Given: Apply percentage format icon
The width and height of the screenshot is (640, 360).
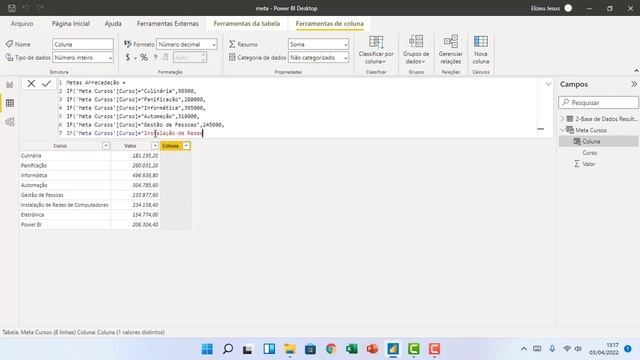Looking at the screenshot, I should click(144, 58).
